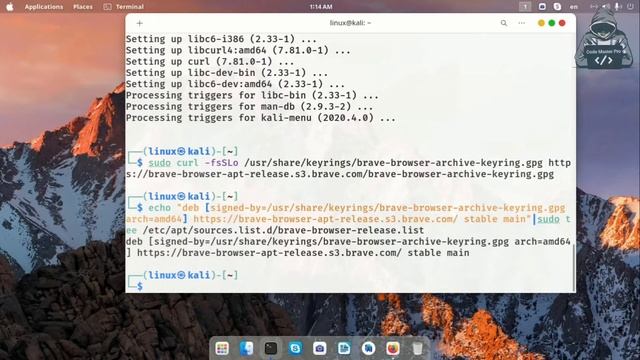Screen dimensions: 640x360
Task: Click the line 'Setting up libc6-i386 (2.33-1)'
Action: [x=221, y=39]
